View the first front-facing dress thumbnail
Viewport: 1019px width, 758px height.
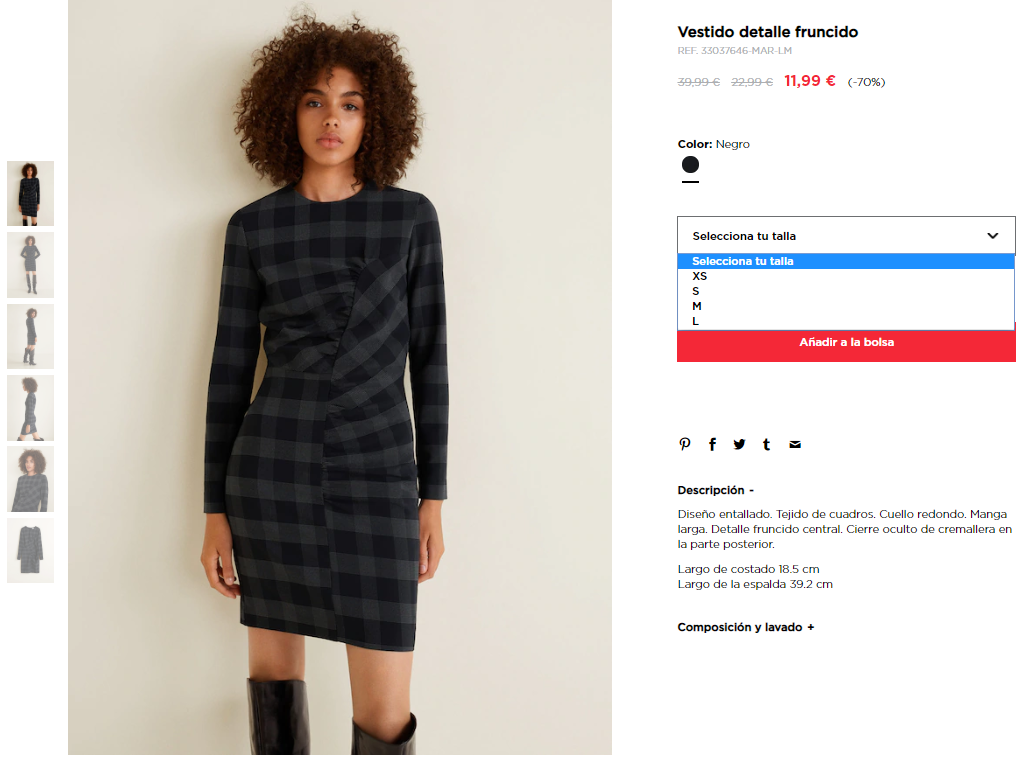pos(31,194)
